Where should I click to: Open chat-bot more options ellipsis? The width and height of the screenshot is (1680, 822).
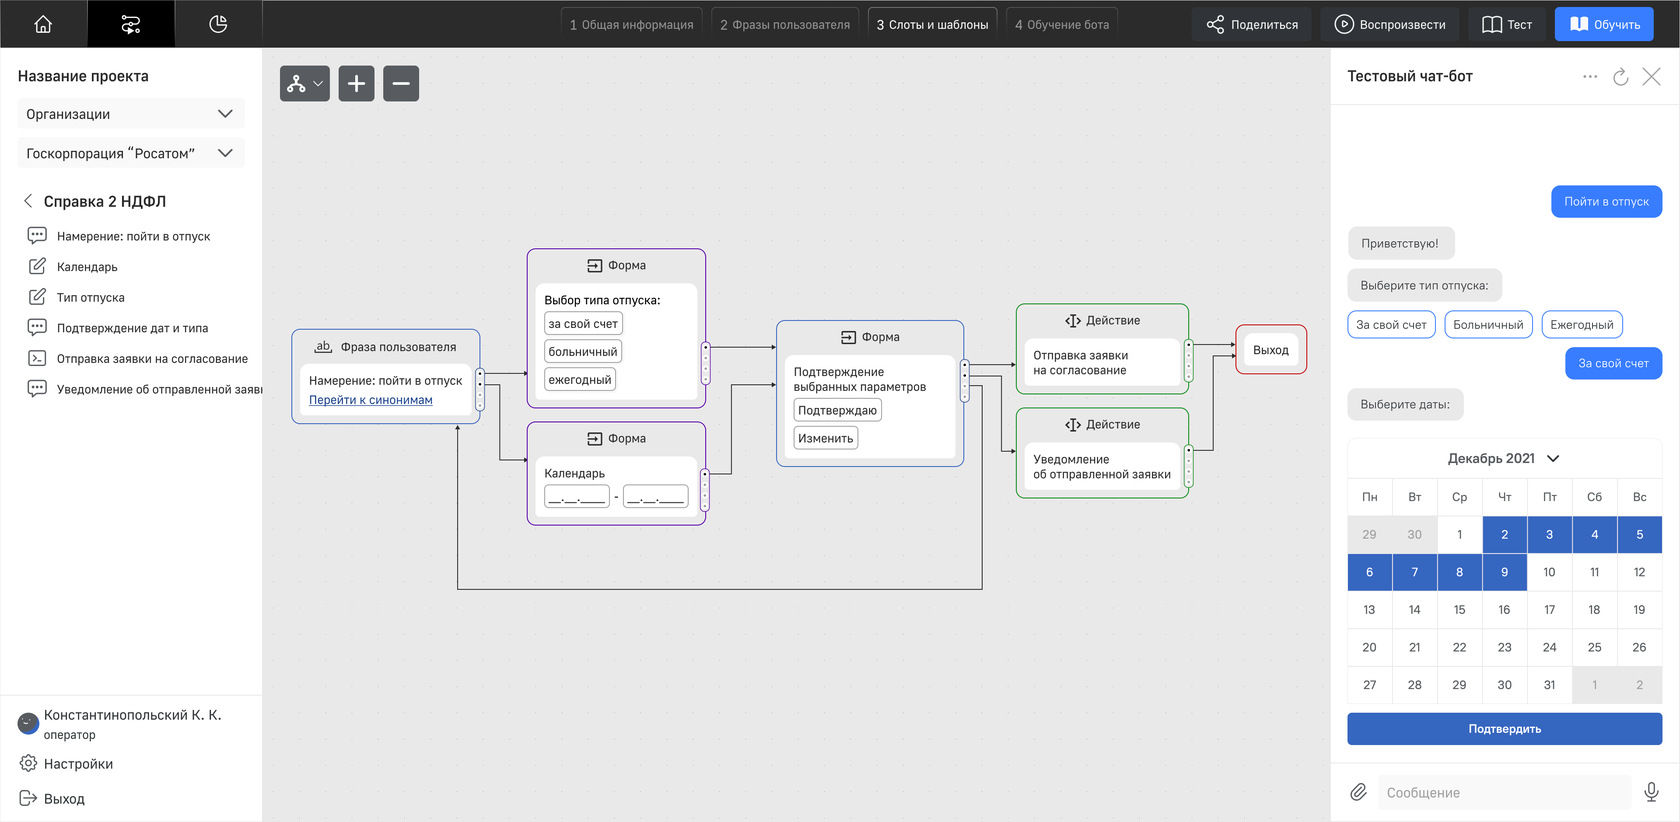[x=1590, y=77]
